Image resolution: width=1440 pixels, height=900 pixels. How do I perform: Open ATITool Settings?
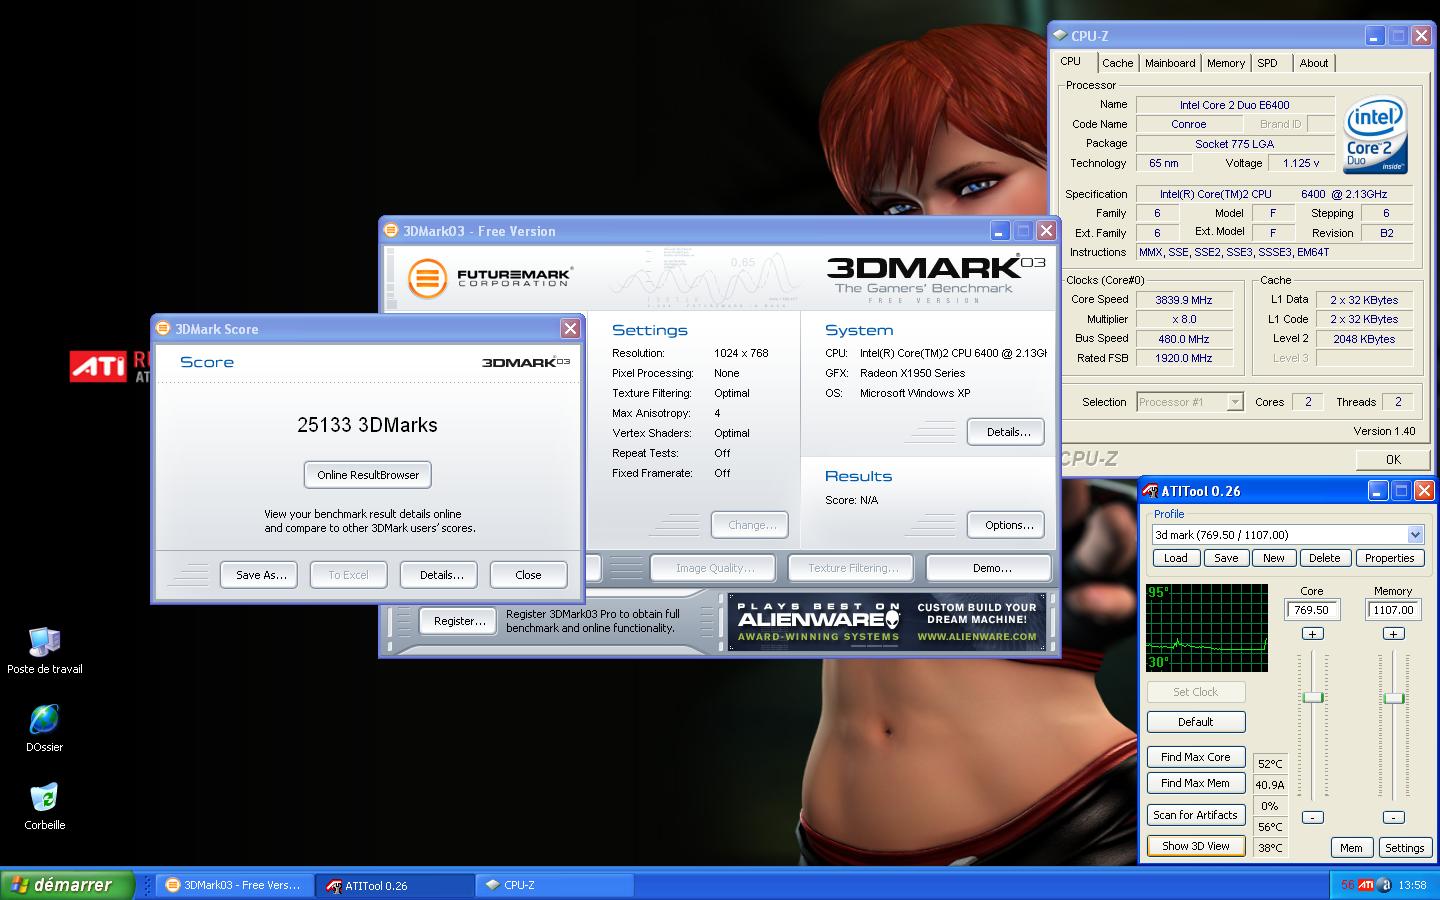coord(1404,848)
